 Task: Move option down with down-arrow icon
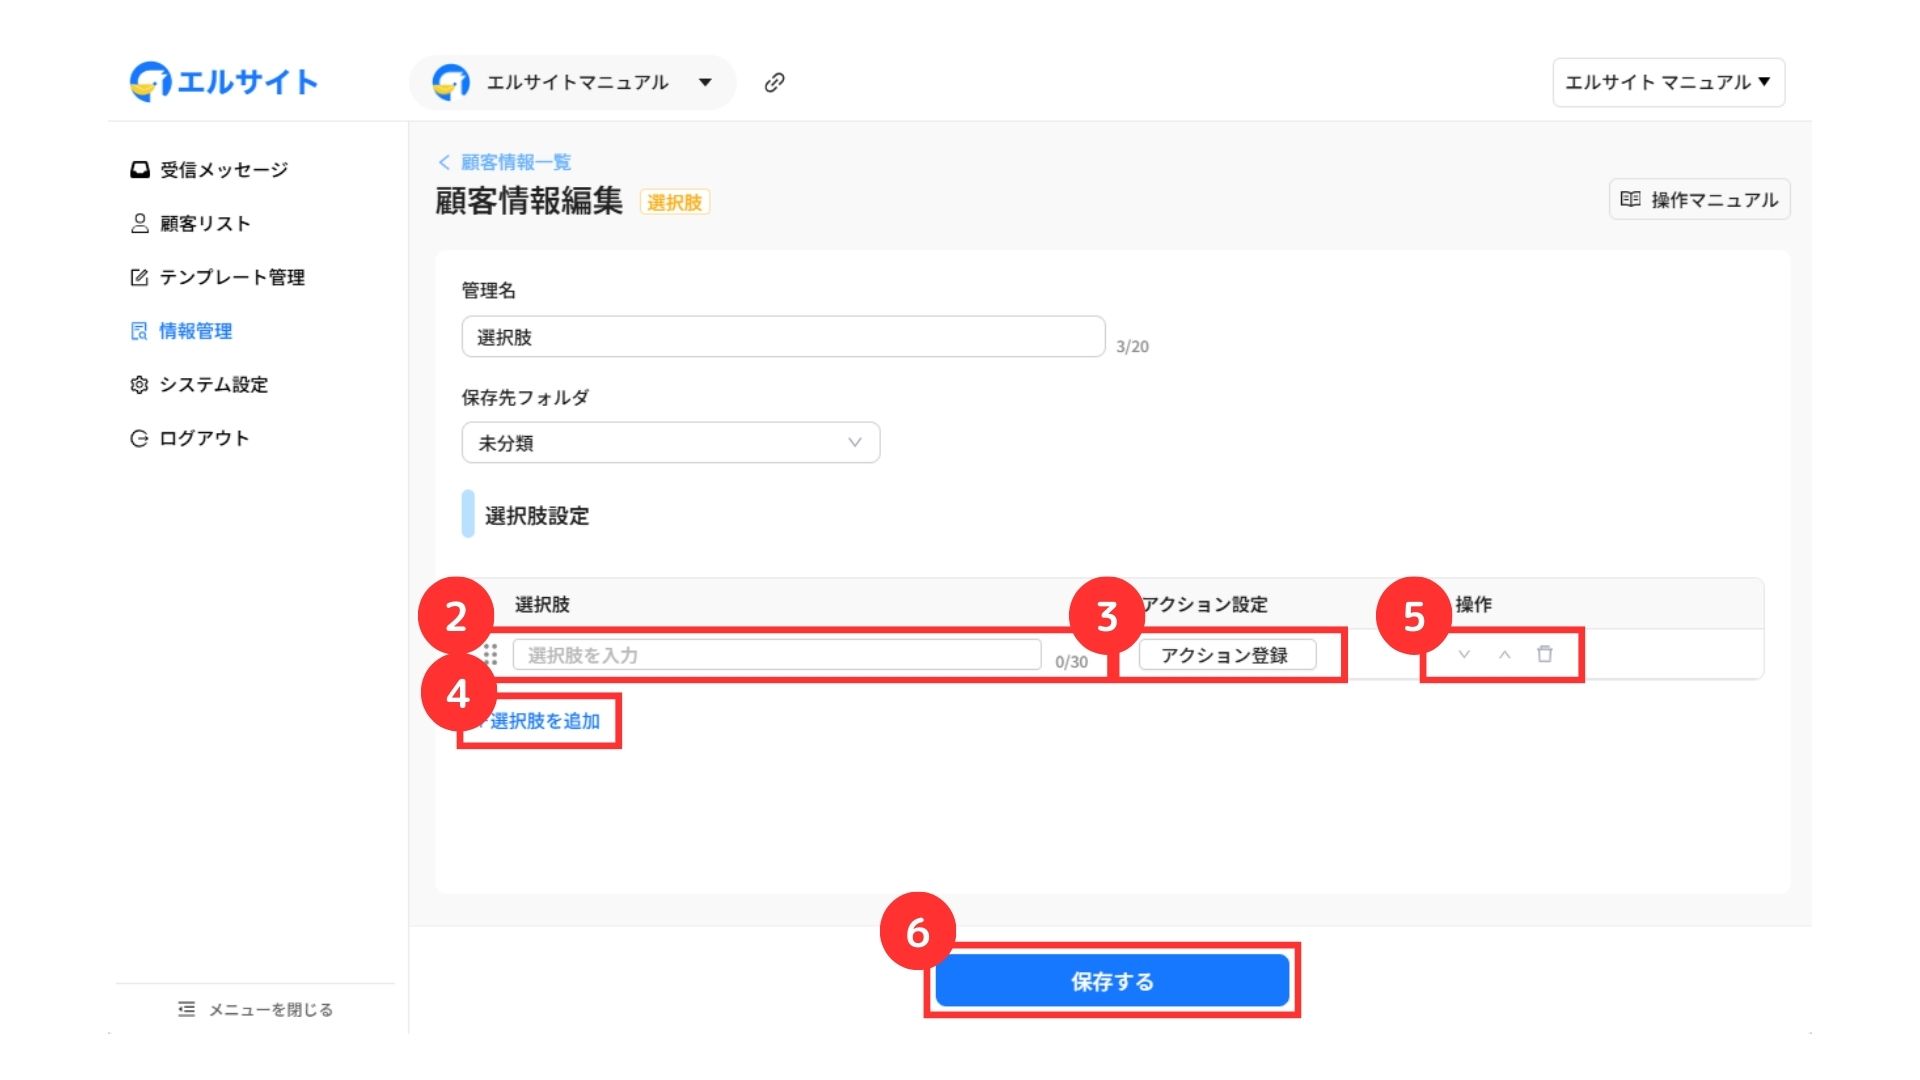pyautogui.click(x=1464, y=654)
